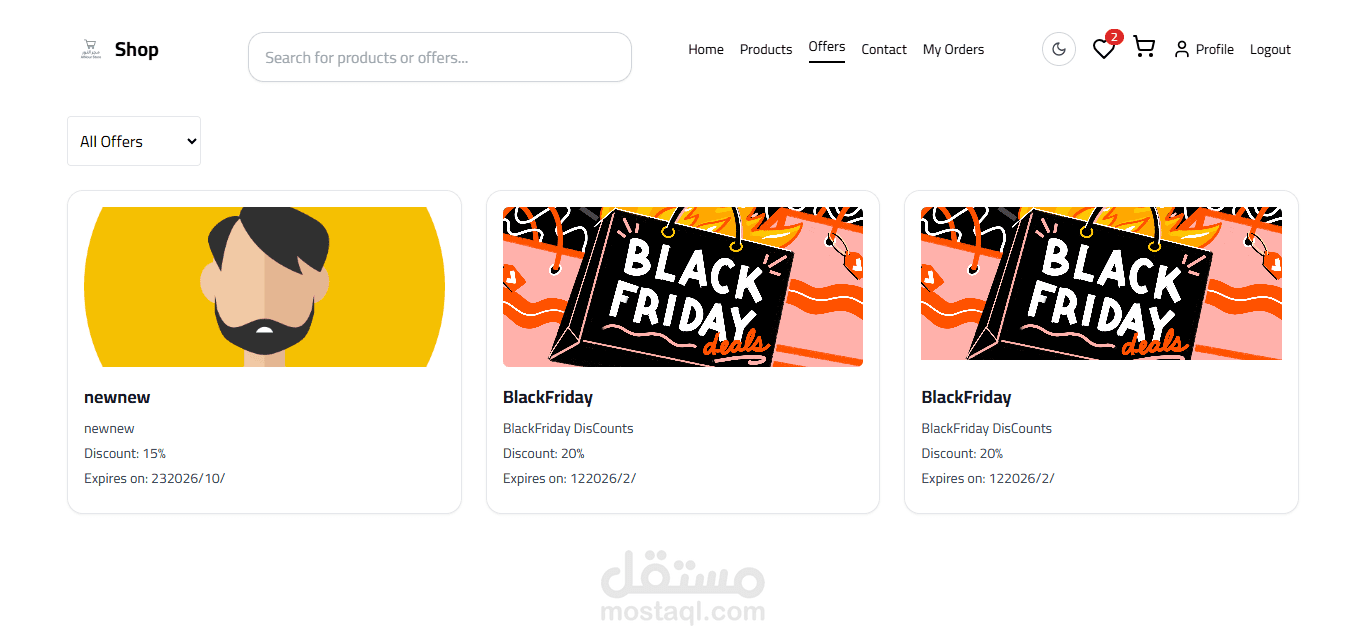1366x639 pixels.
Task: View My Orders page
Action: pos(953,49)
